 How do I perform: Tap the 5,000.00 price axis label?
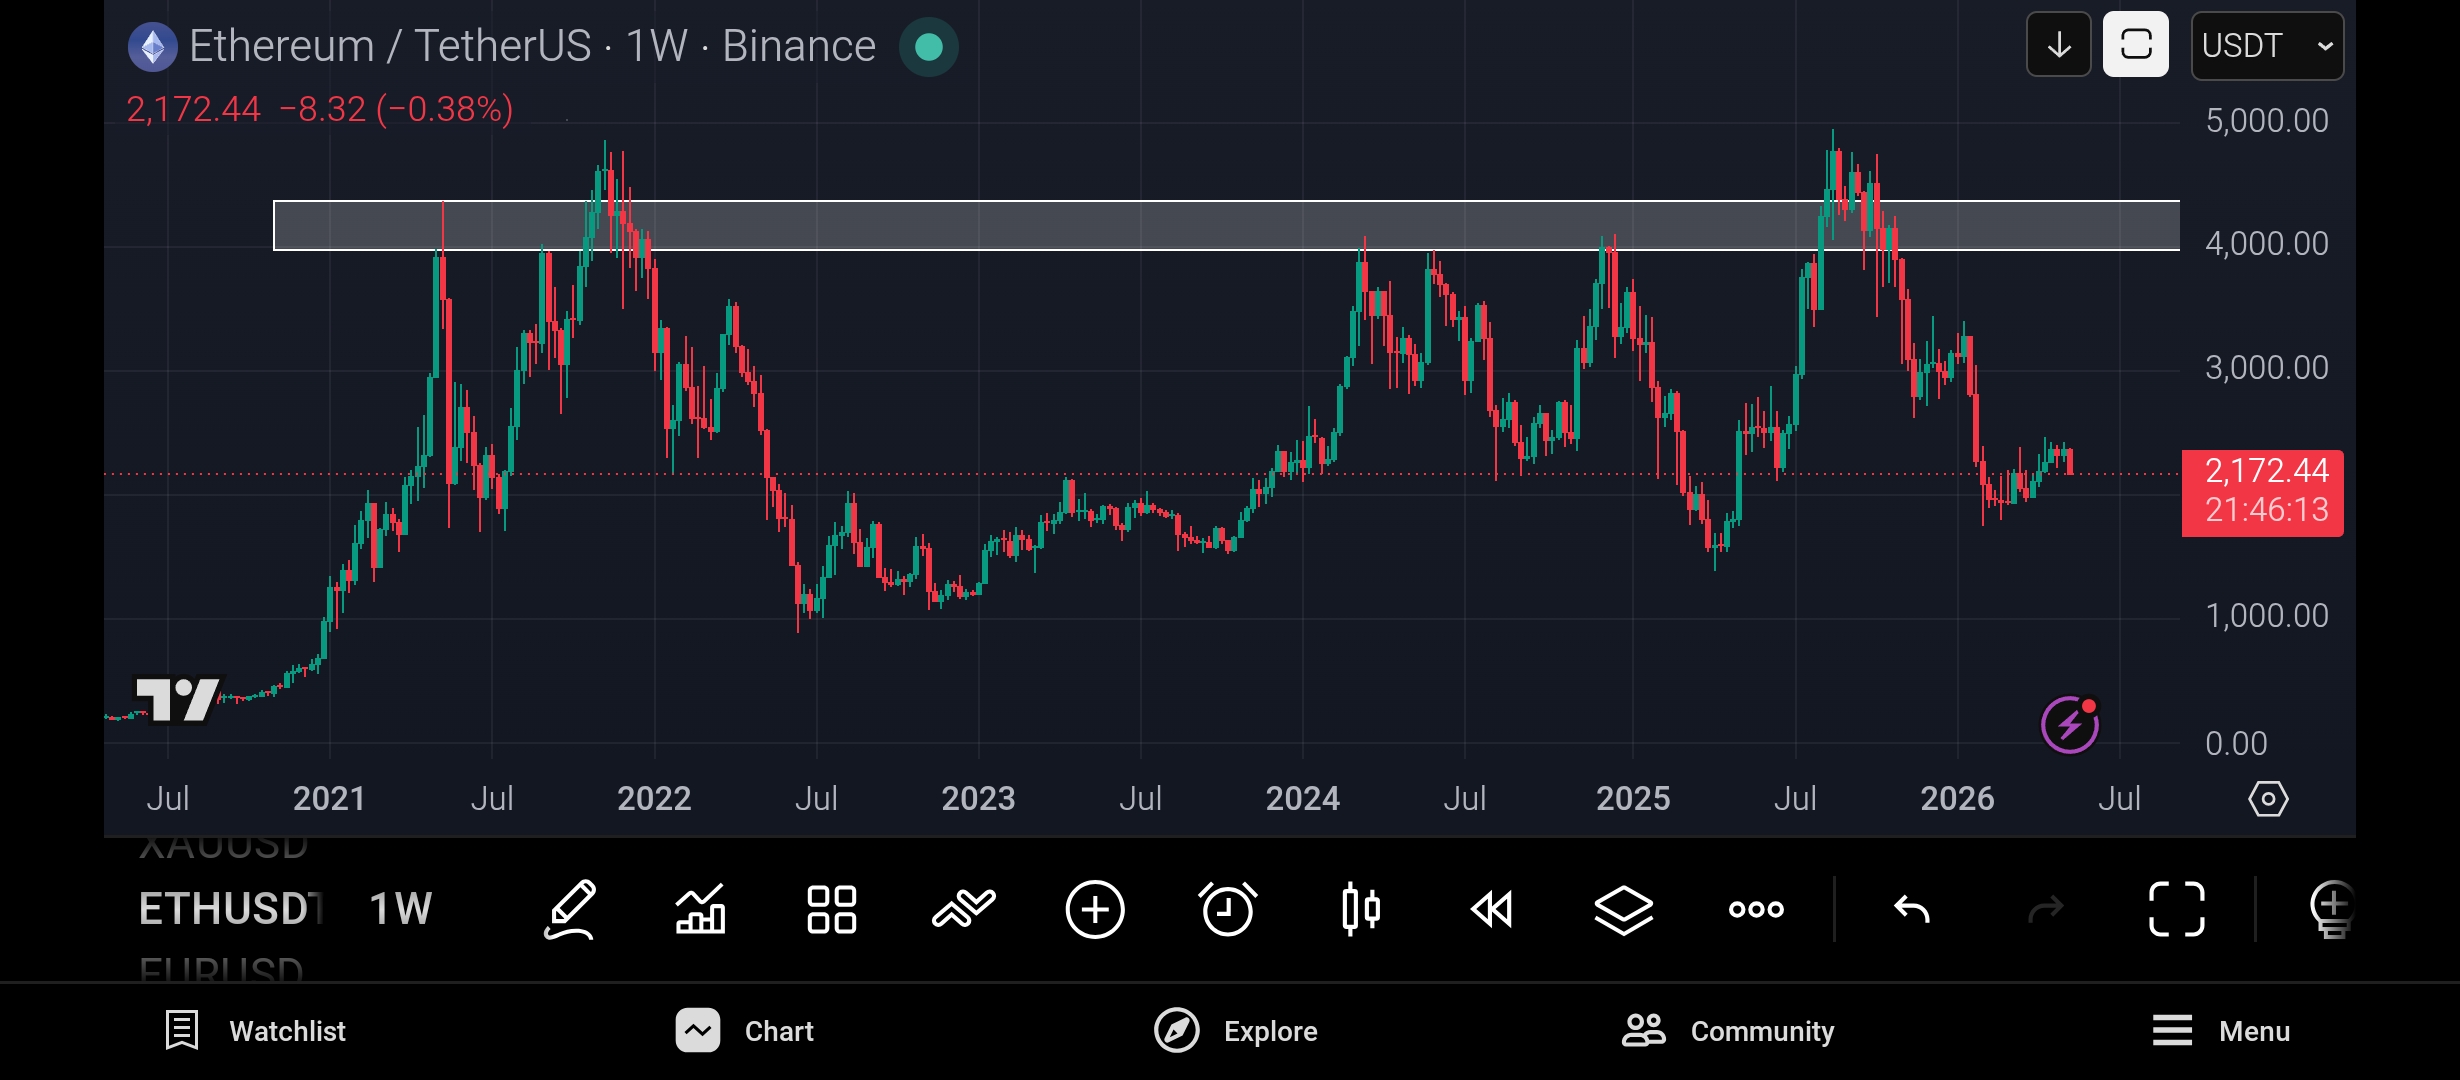tap(2267, 121)
